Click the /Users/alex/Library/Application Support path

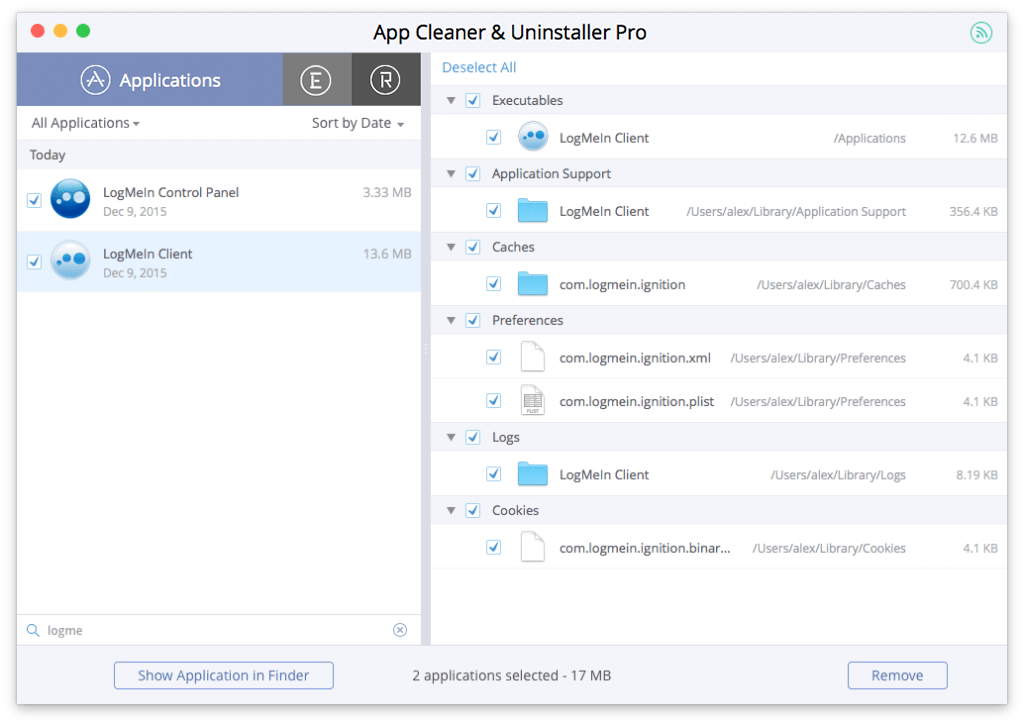click(795, 212)
